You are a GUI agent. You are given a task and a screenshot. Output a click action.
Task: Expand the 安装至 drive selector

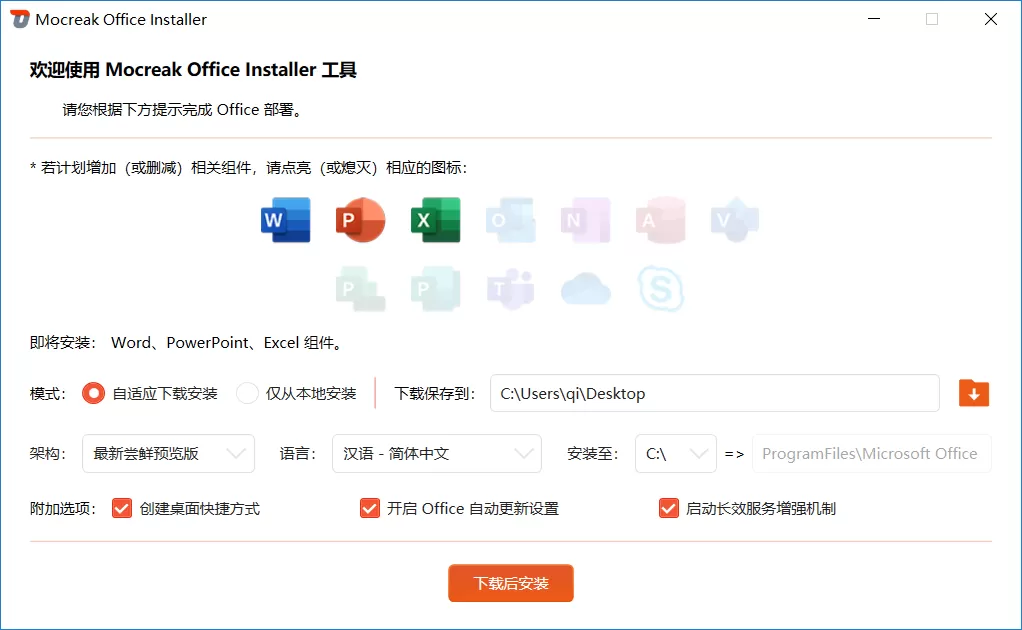[676, 453]
